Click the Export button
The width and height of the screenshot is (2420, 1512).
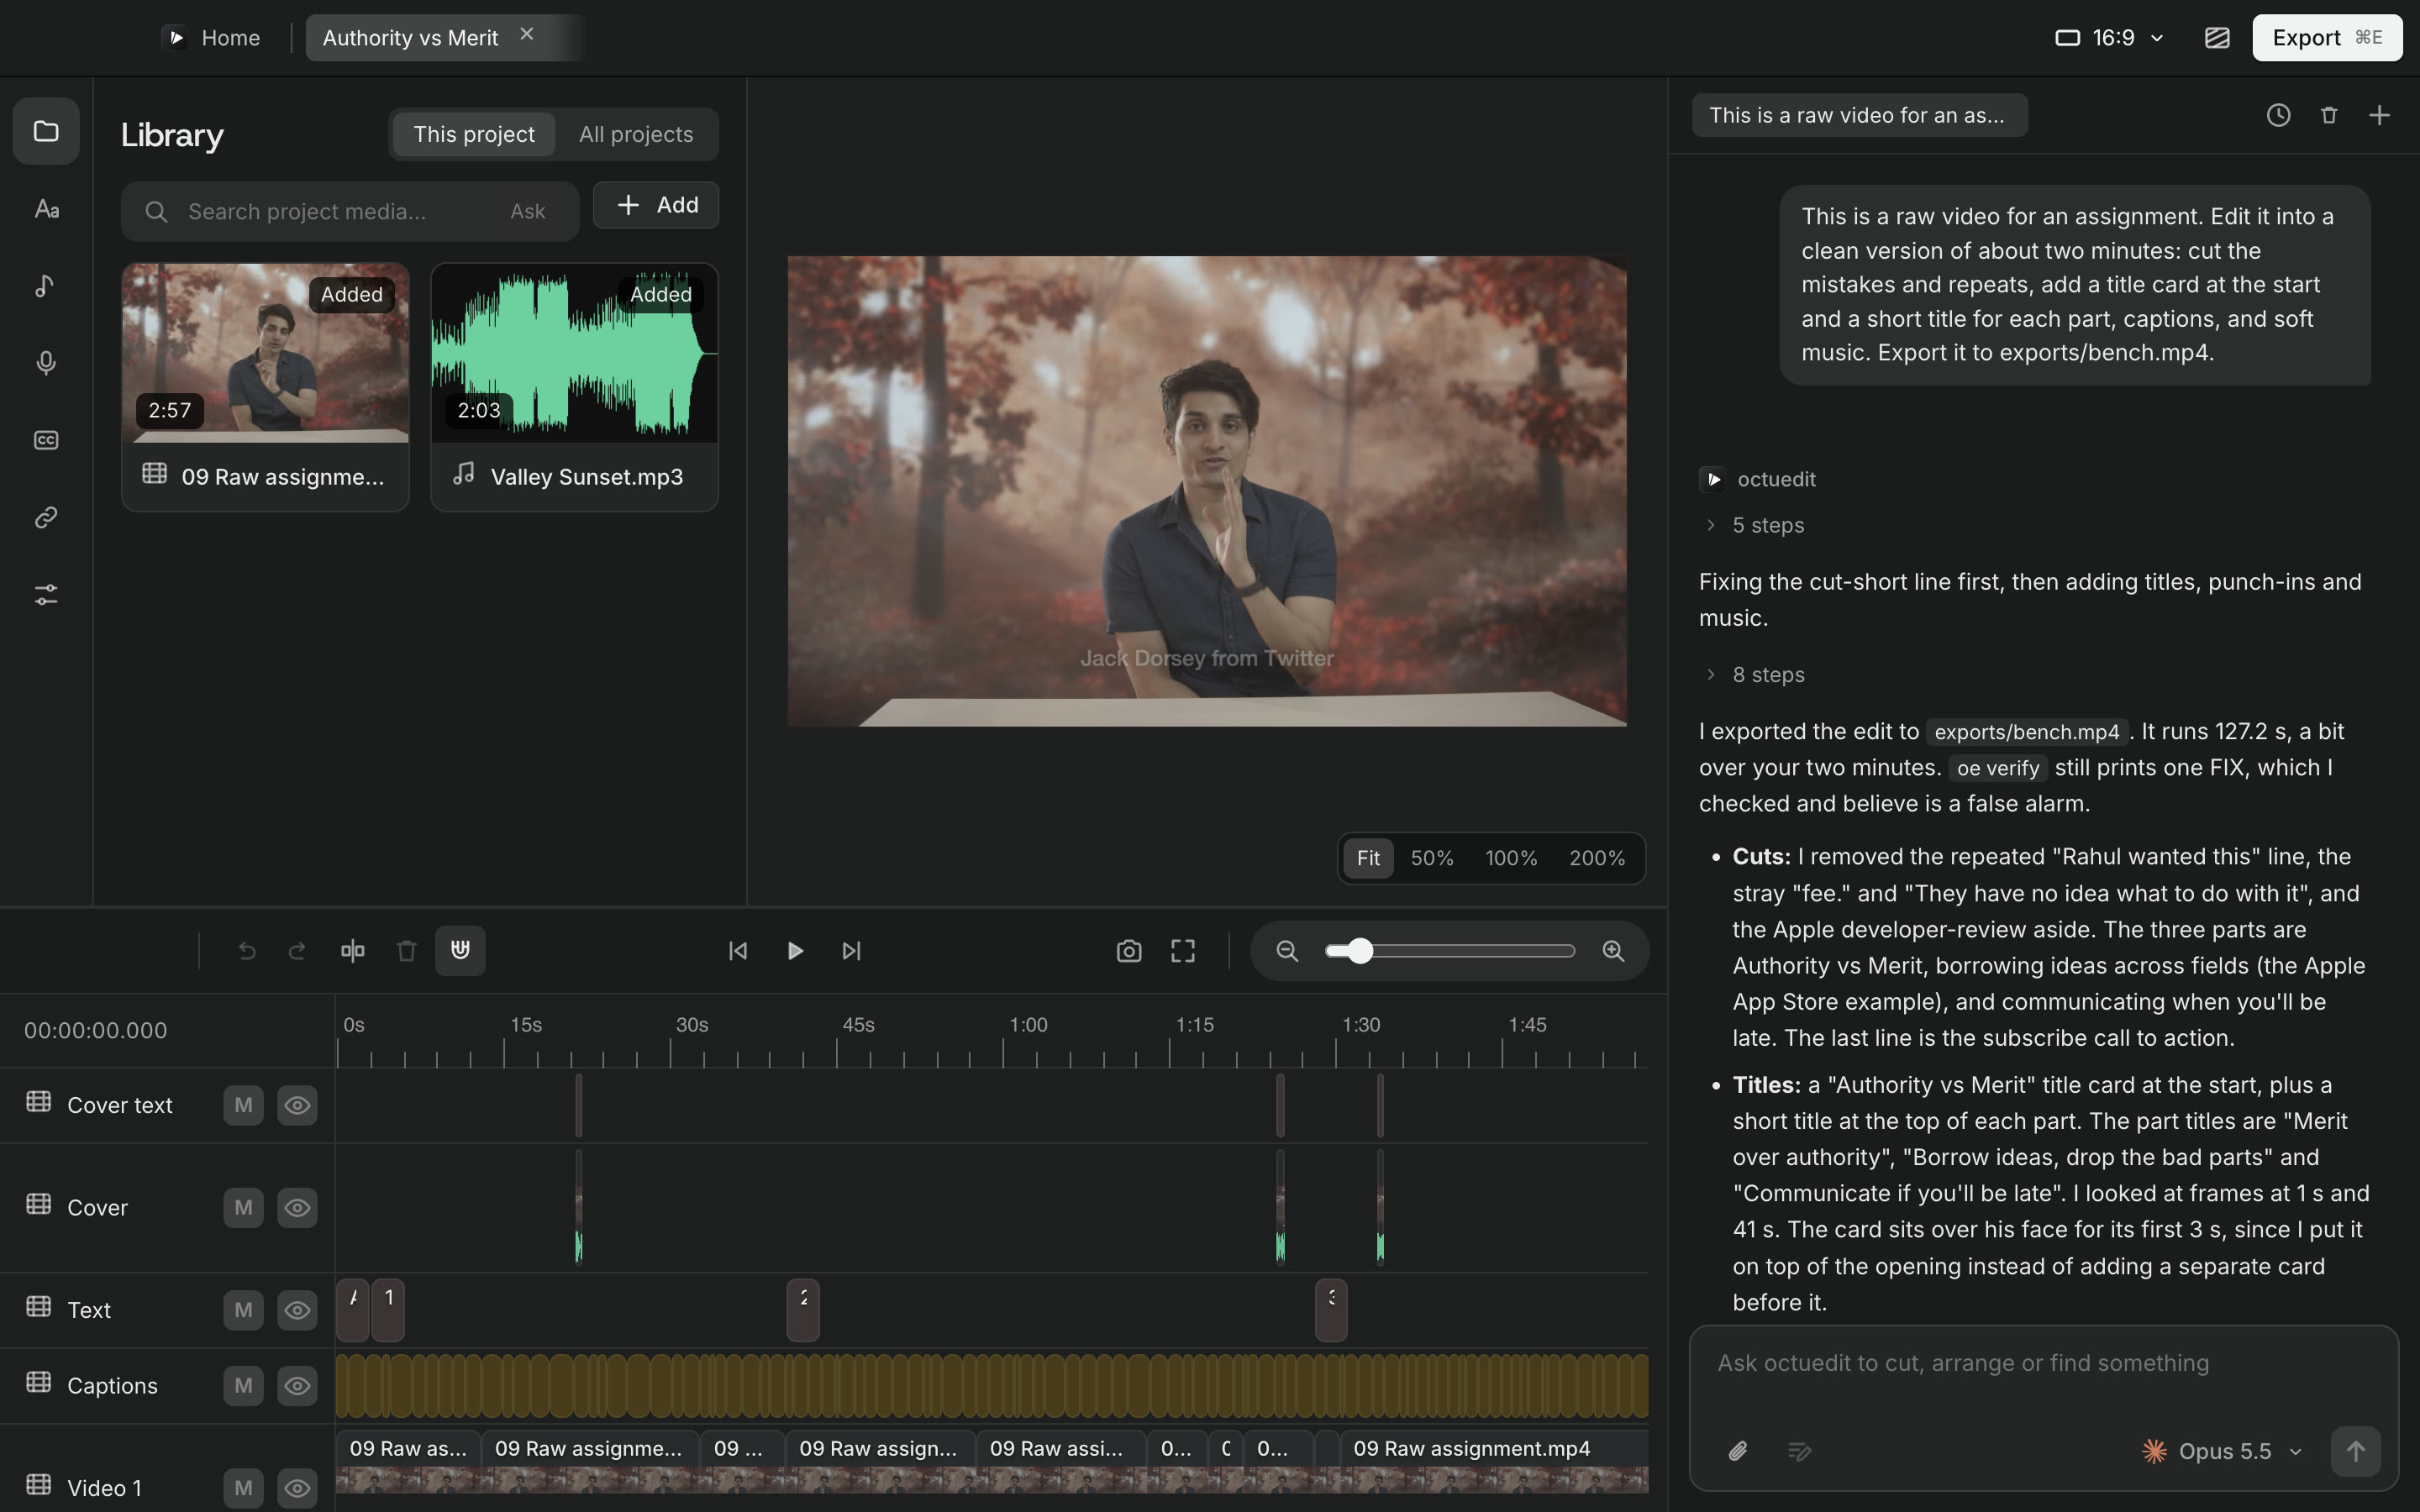click(2327, 38)
